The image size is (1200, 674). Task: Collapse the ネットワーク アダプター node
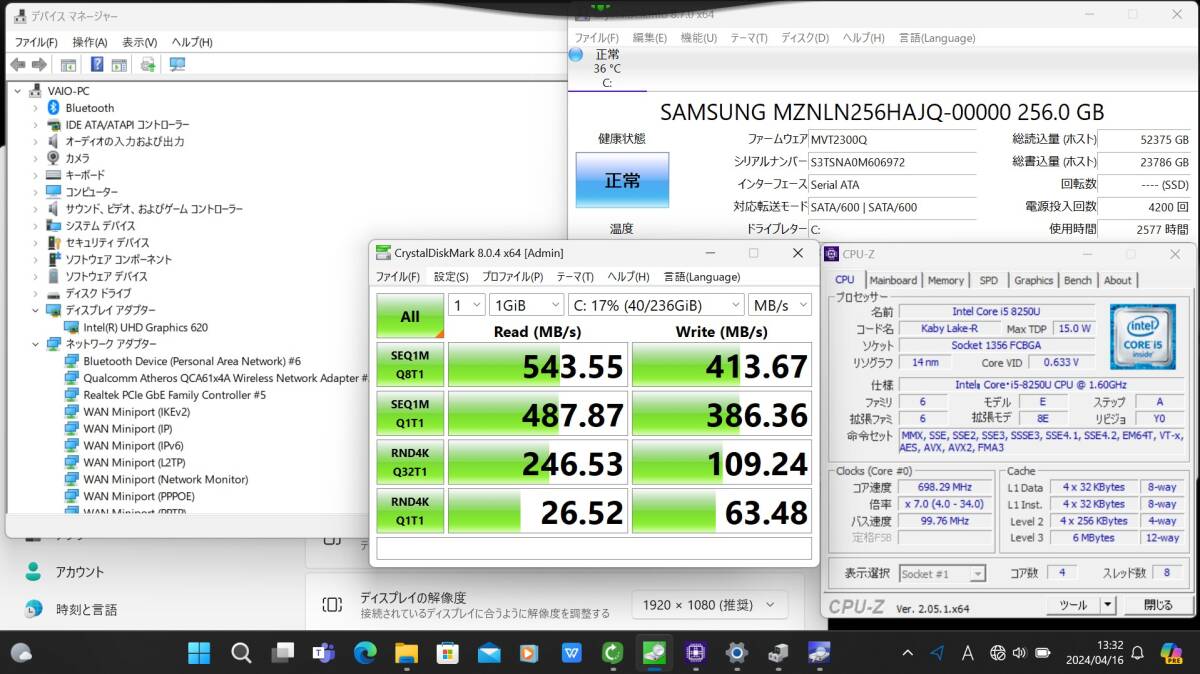[x=36, y=344]
